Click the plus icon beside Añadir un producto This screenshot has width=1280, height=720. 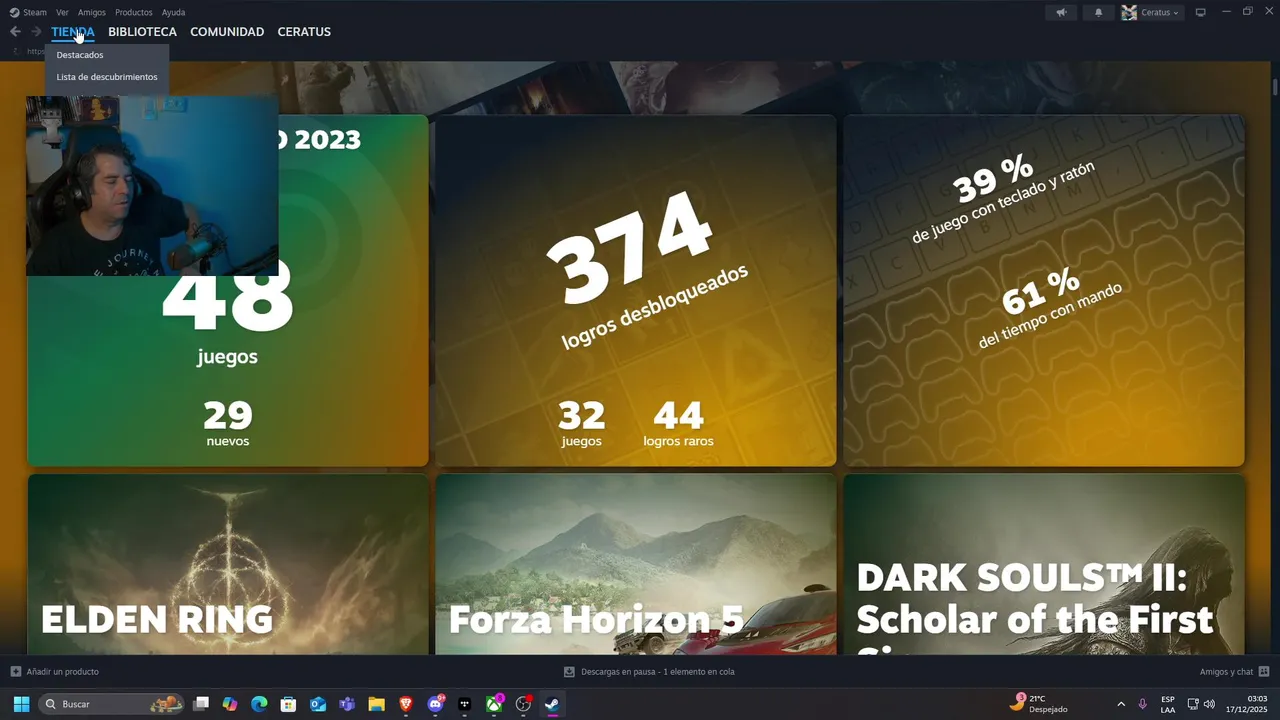coord(15,672)
